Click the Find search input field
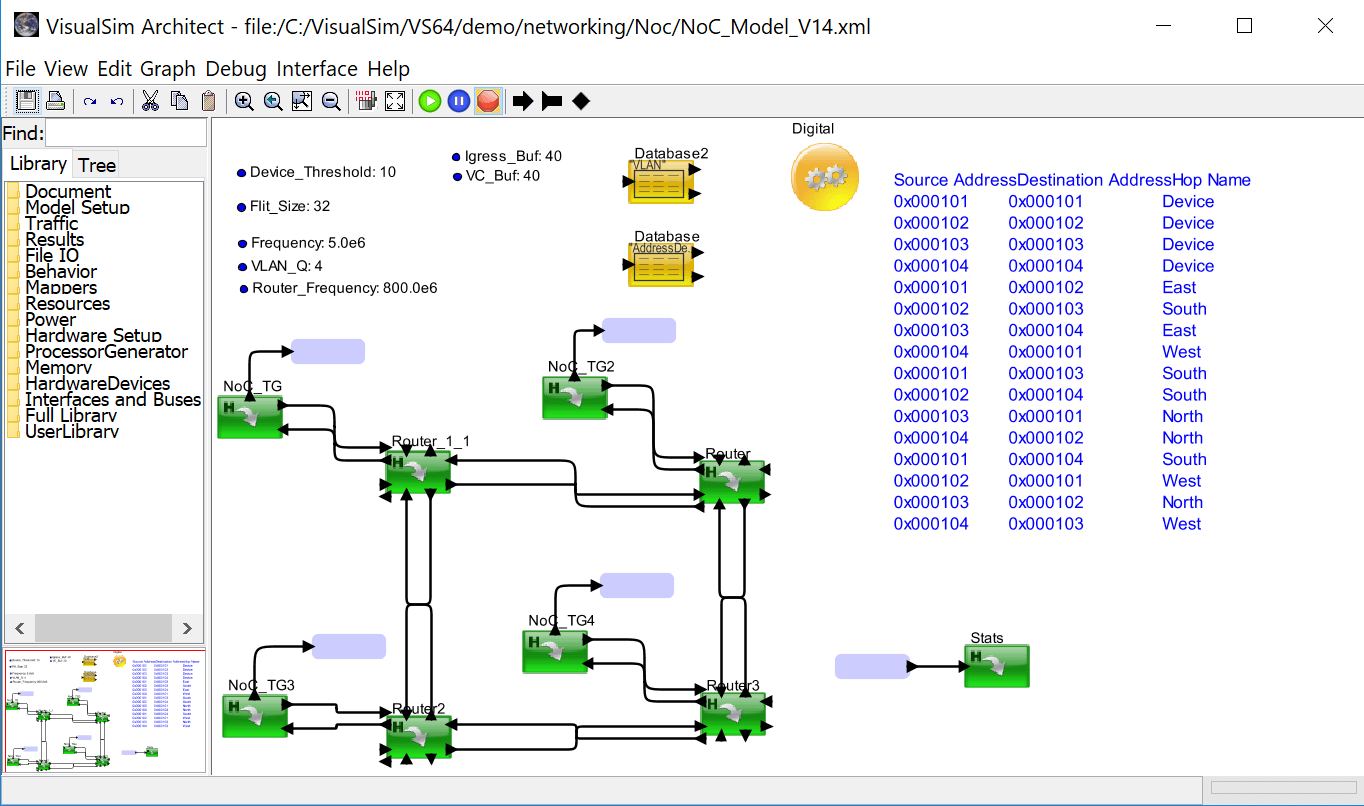The height and width of the screenshot is (806, 1364). click(x=126, y=133)
